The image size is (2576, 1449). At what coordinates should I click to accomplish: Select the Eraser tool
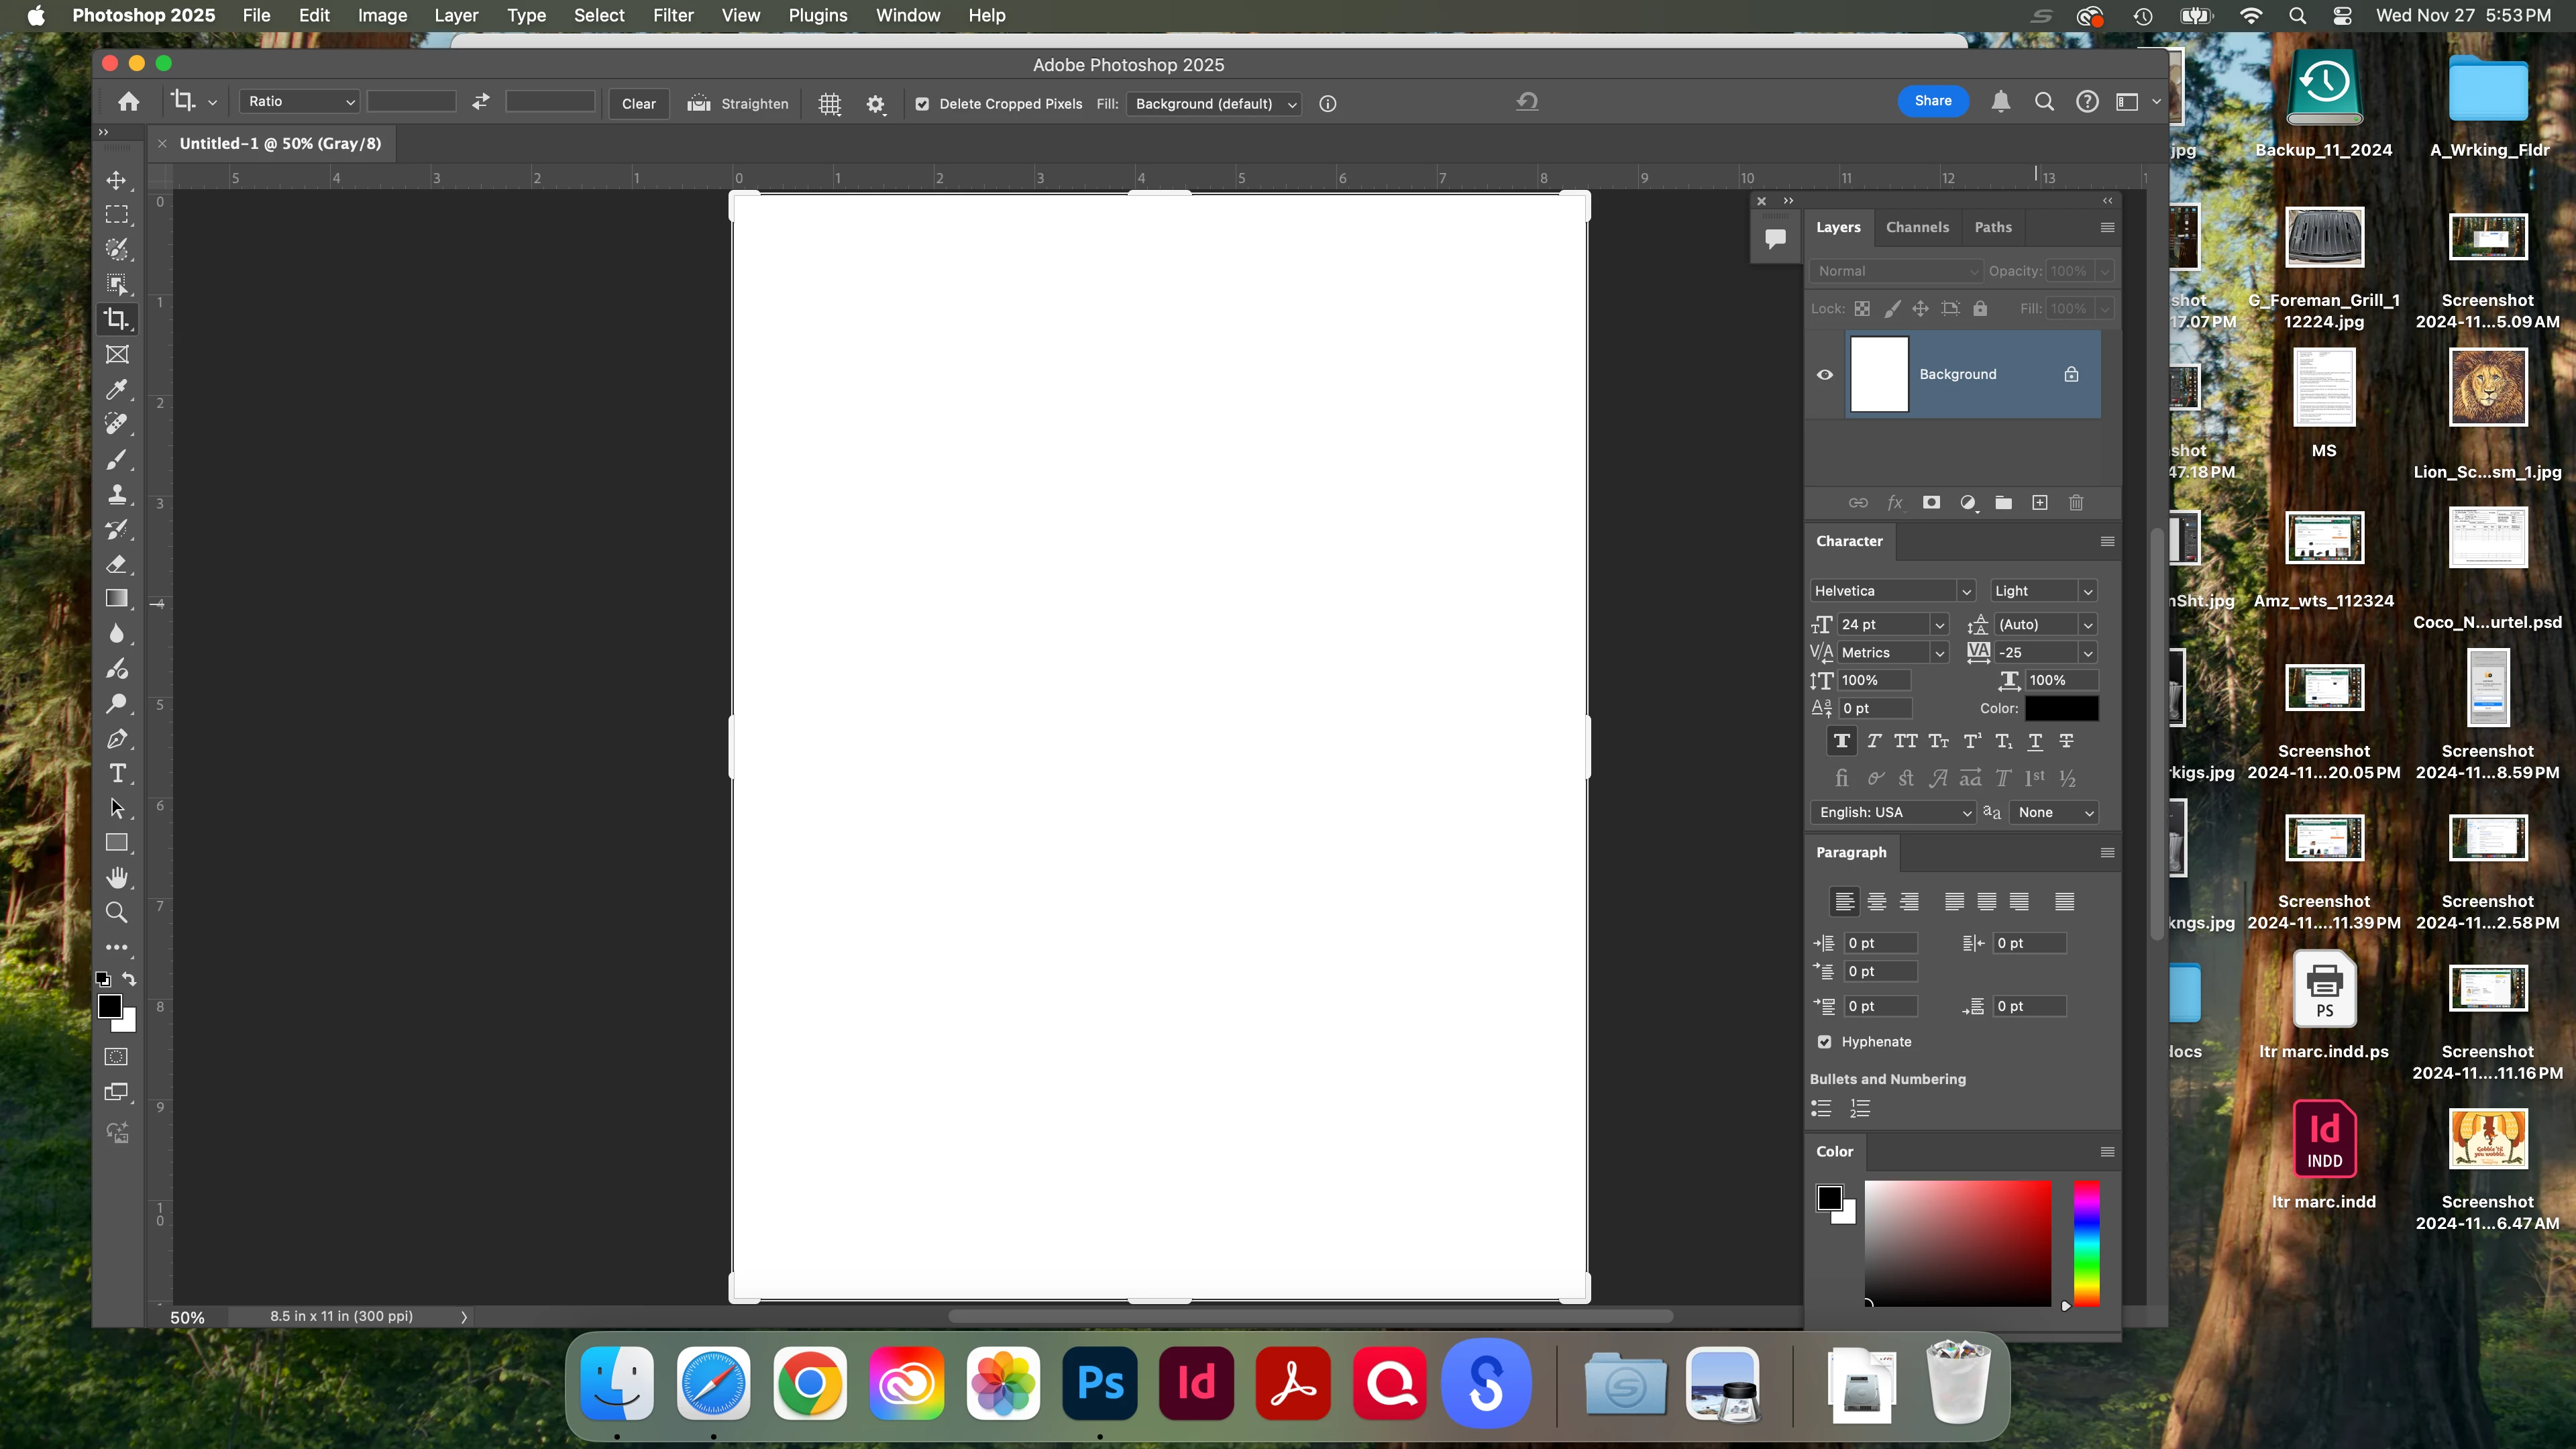(117, 564)
